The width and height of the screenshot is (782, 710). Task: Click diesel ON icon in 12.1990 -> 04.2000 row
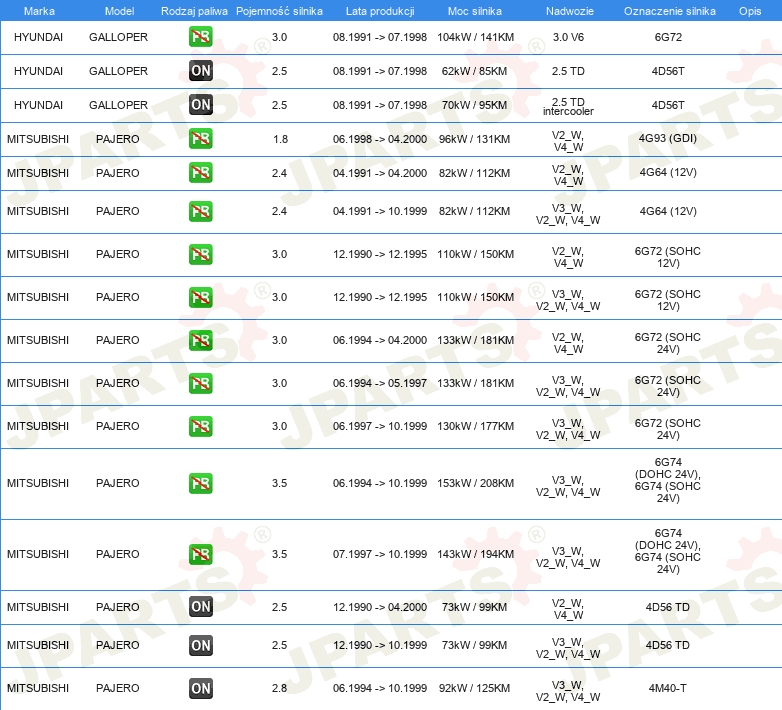pos(200,607)
